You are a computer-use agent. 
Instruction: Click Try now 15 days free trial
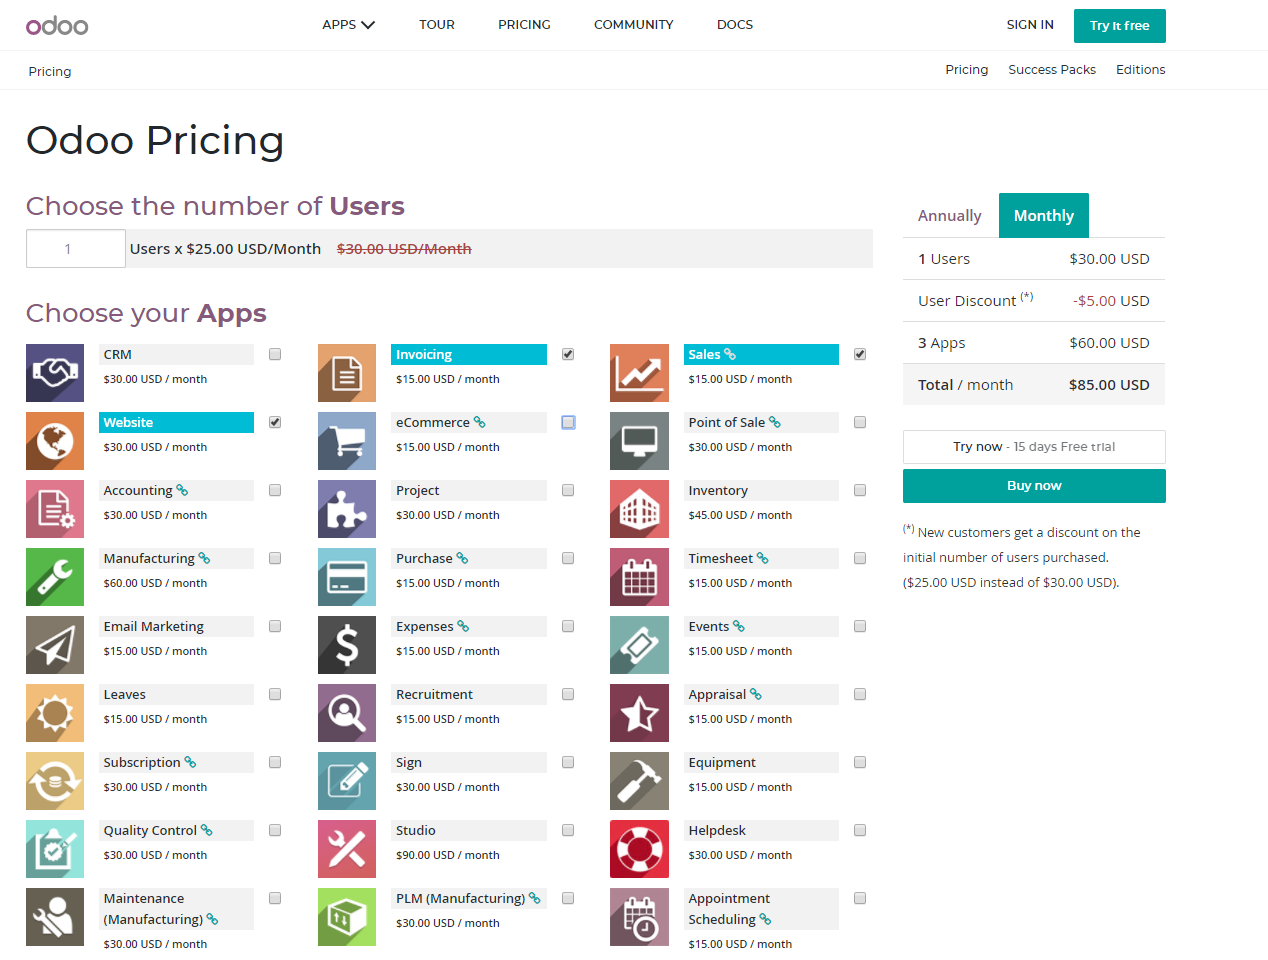1034,447
